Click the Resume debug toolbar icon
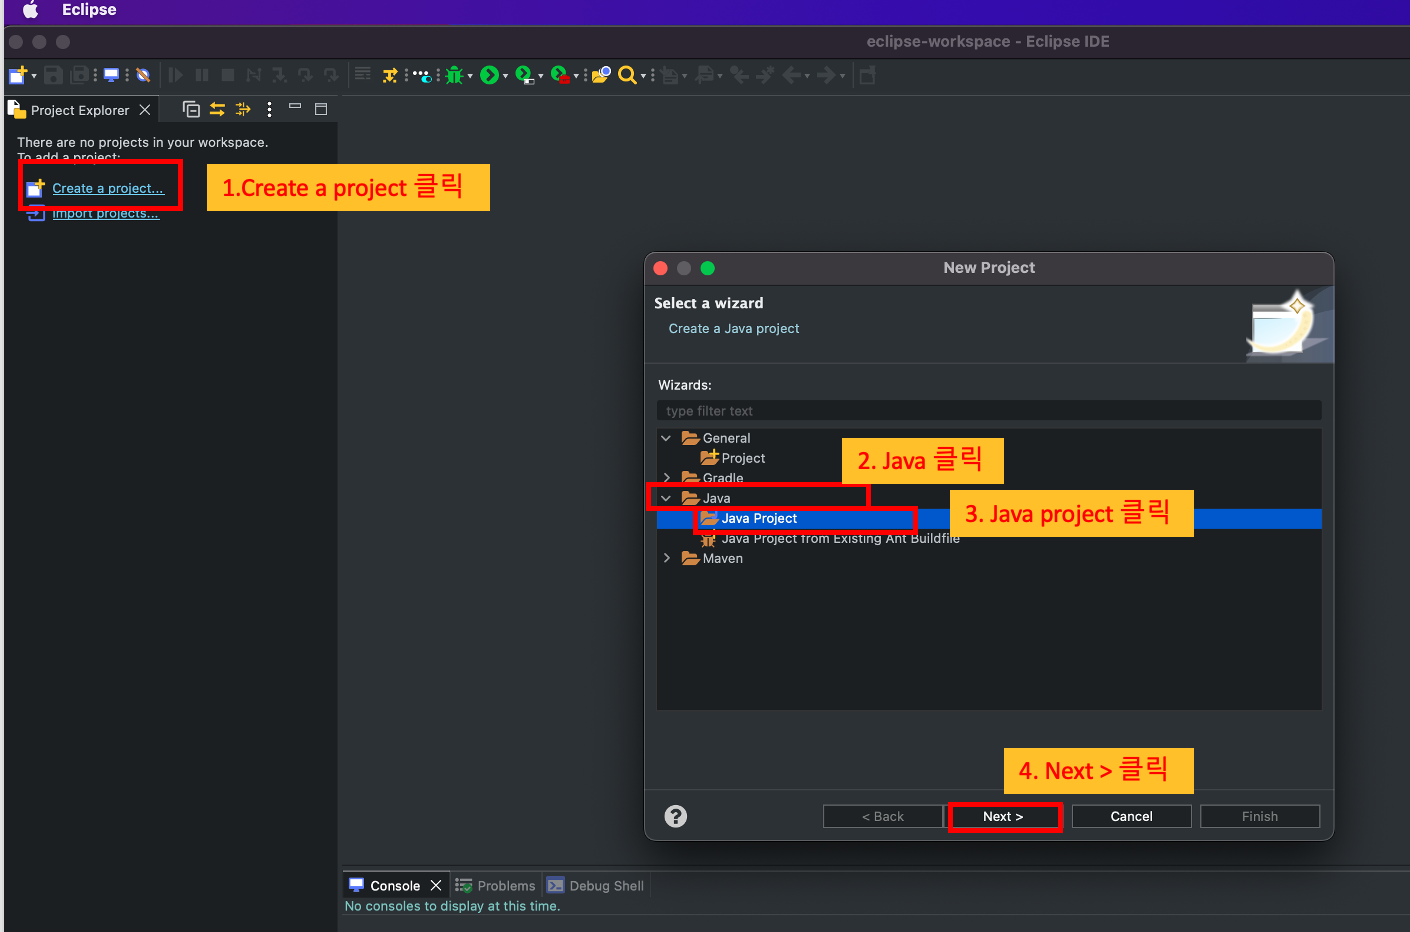This screenshot has height=932, width=1410. [x=176, y=75]
